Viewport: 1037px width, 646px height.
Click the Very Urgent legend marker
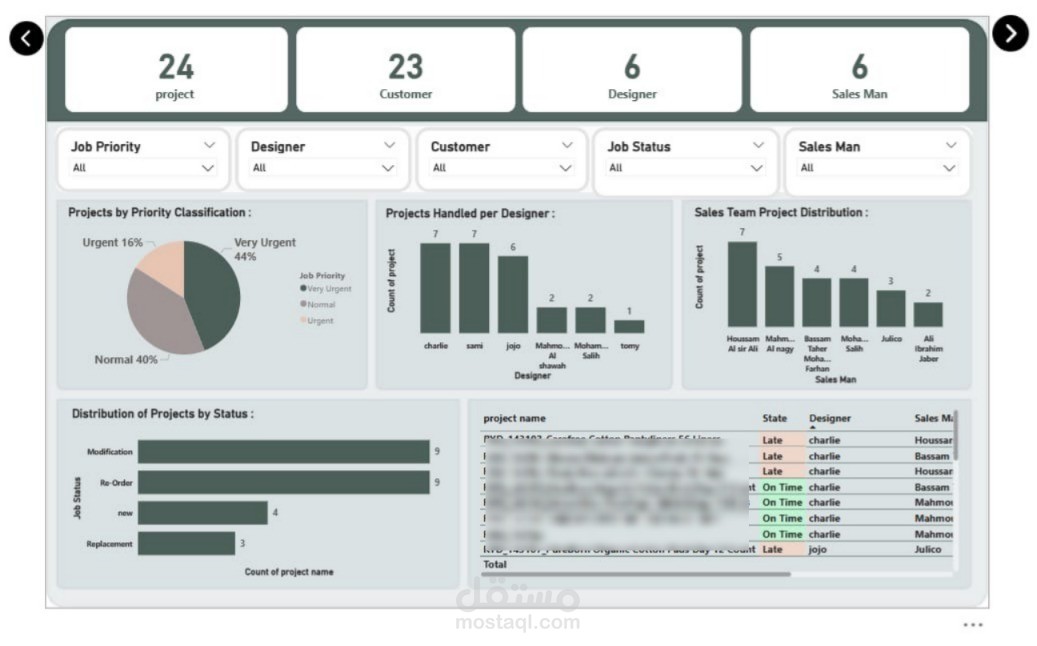303,288
